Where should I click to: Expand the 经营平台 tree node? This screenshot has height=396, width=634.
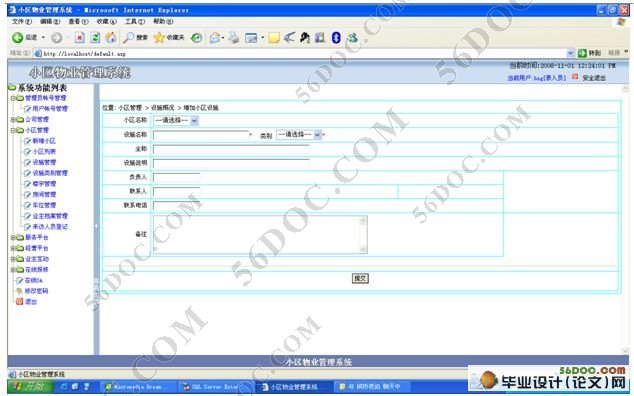tap(13, 248)
